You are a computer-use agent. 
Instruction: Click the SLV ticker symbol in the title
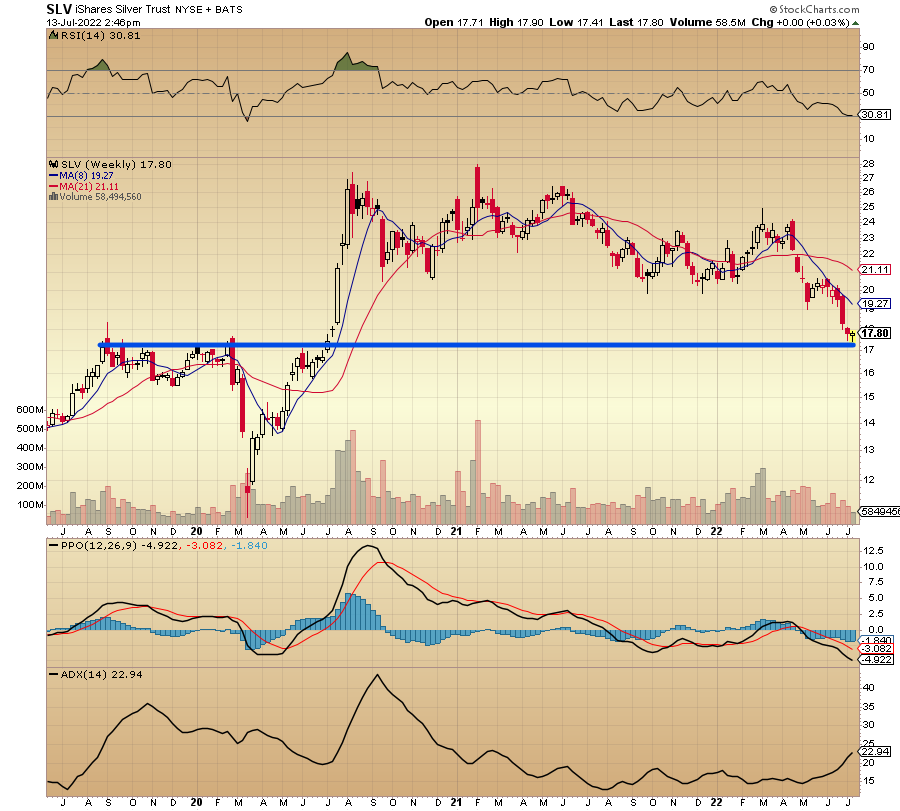point(59,9)
